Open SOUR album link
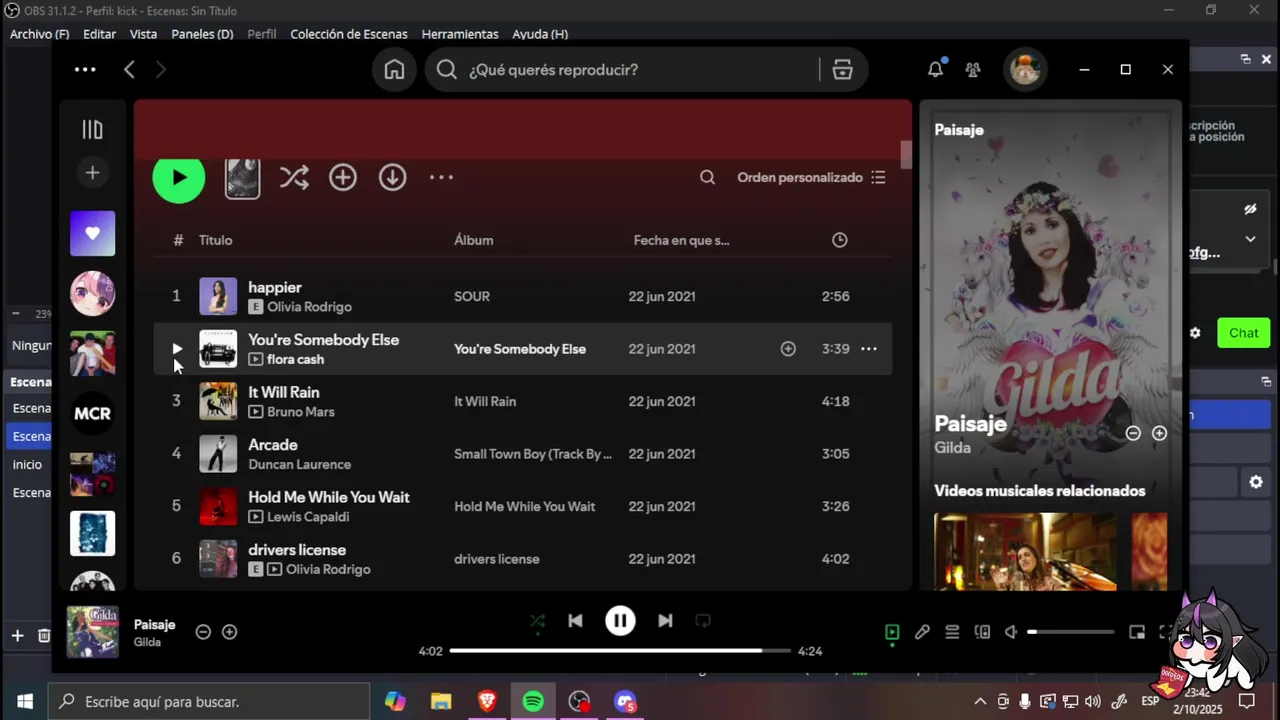Viewport: 1280px width, 720px height. tap(472, 296)
